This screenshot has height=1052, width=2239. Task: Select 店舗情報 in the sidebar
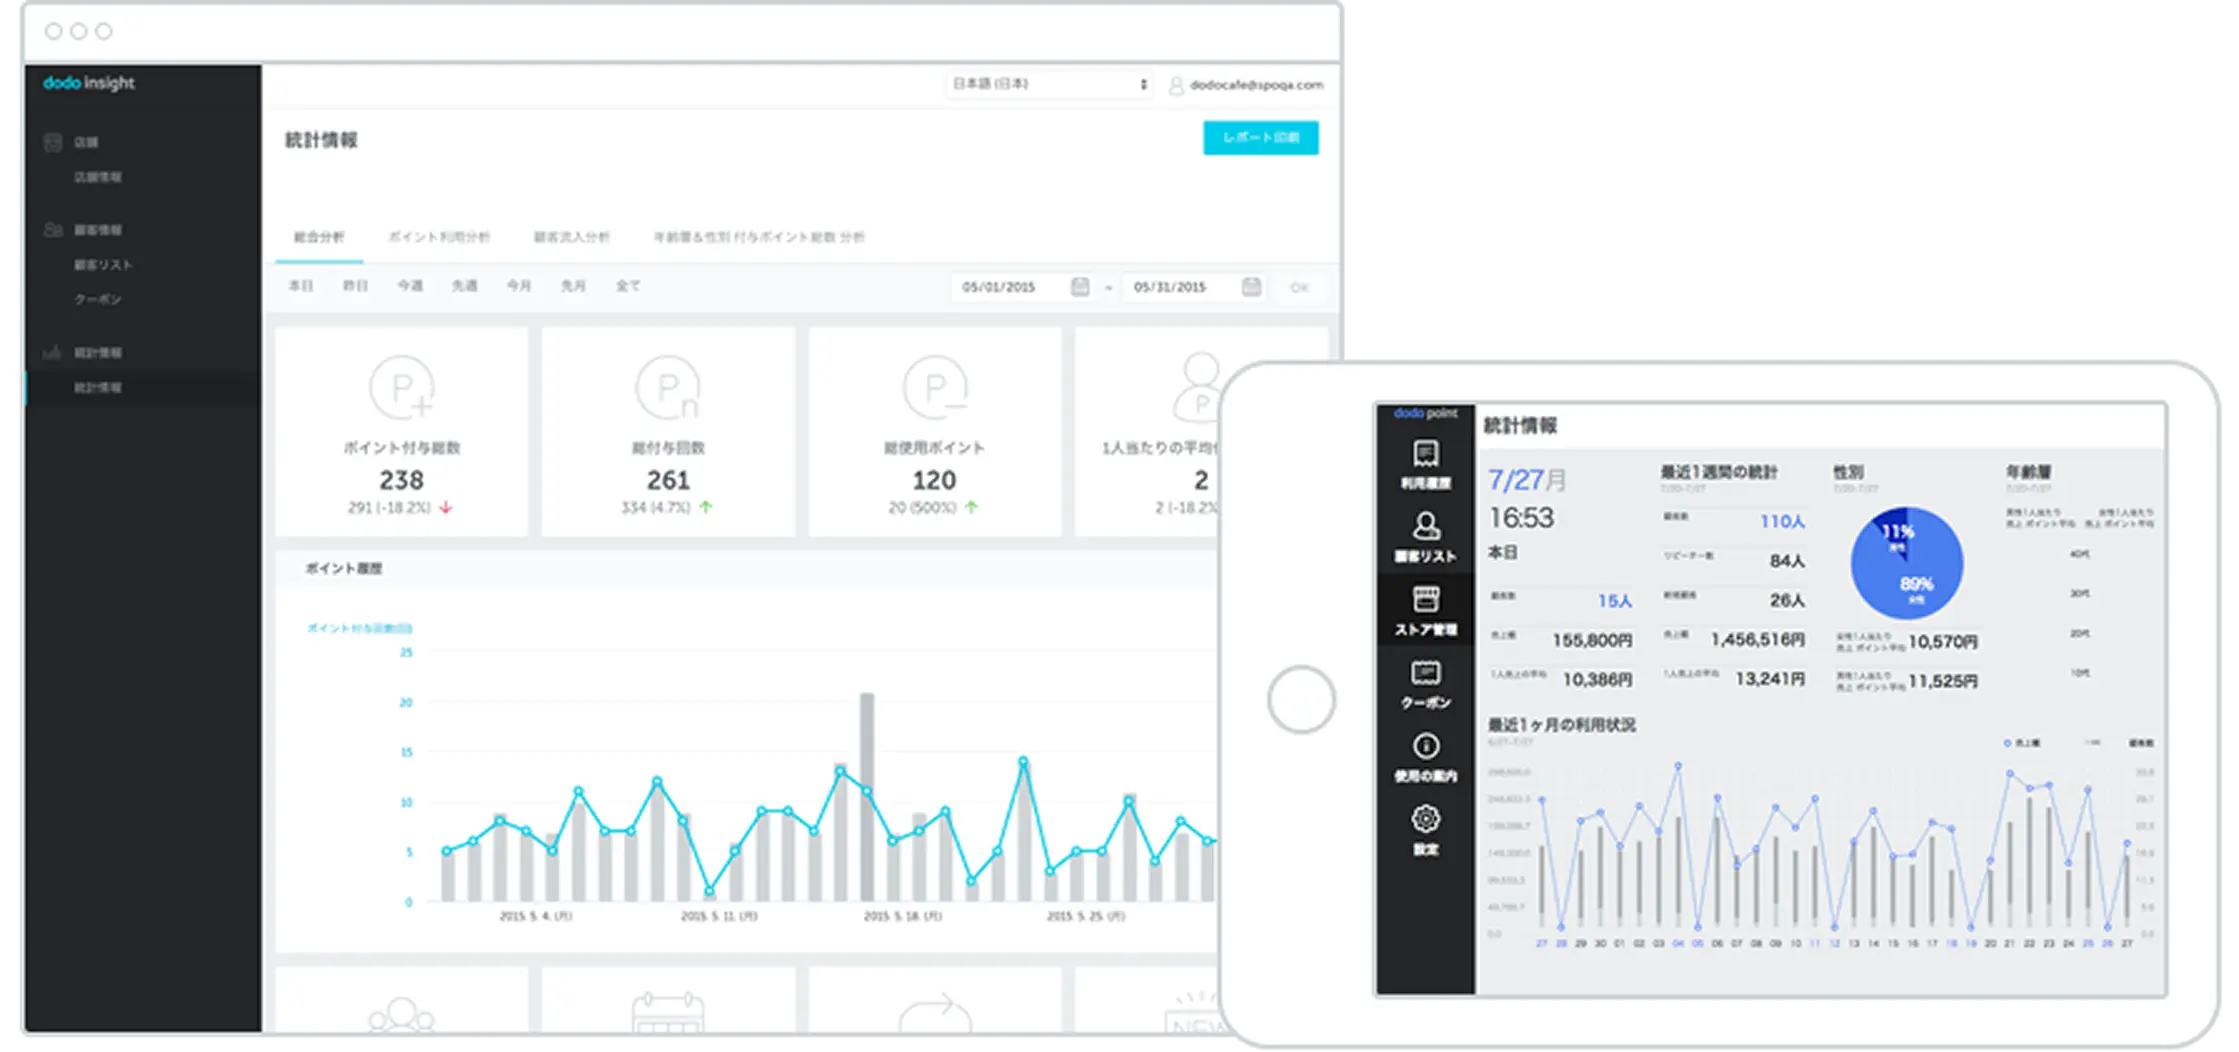point(98,177)
